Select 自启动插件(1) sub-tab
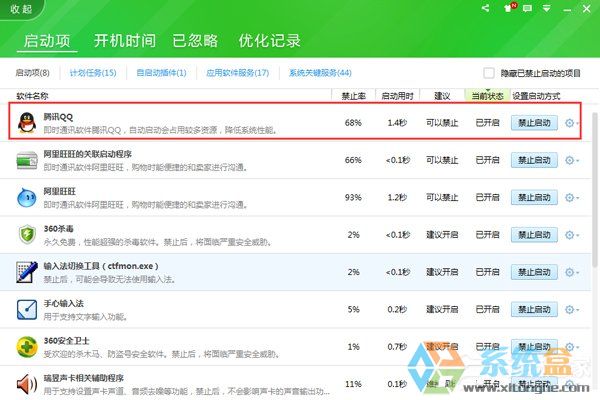600x400 pixels. click(x=161, y=73)
